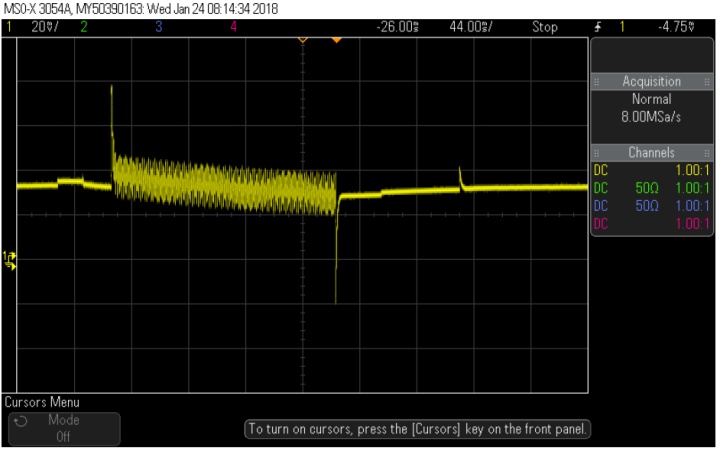Image resolution: width=720 pixels, height=451 pixels.
Task: Click the channel 4 label in status bar
Action: 233,27
